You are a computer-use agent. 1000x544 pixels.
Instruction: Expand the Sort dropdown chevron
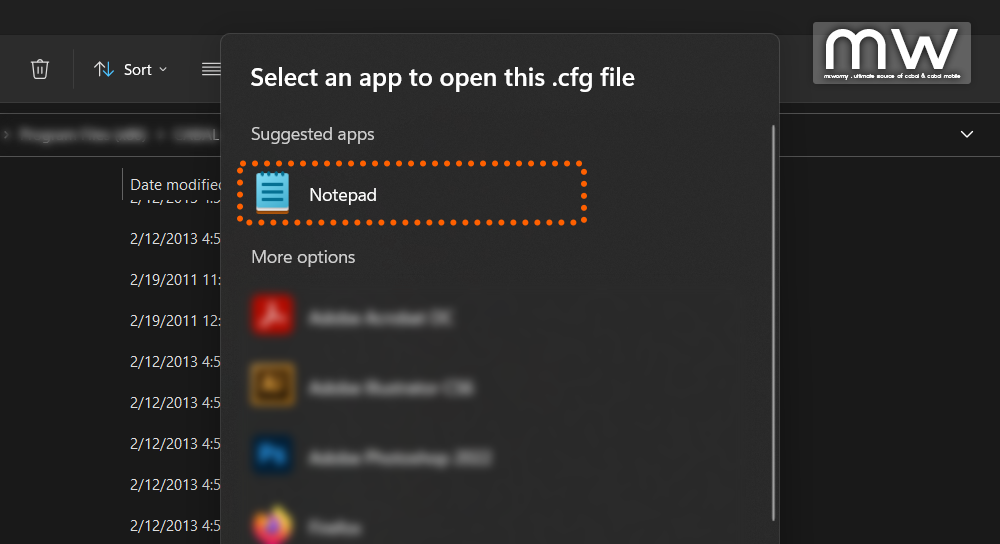click(163, 69)
